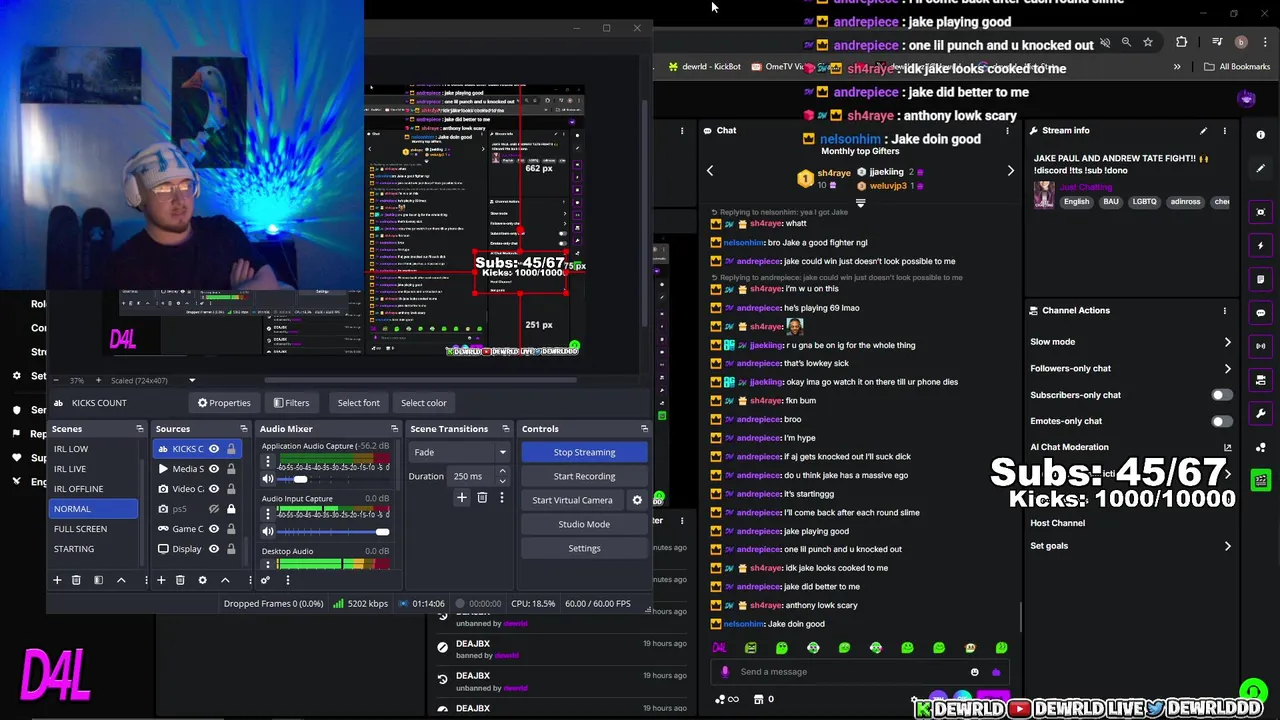Open source properties gear in Sources toolbar
This screenshot has width=1280, height=720.
click(202, 580)
